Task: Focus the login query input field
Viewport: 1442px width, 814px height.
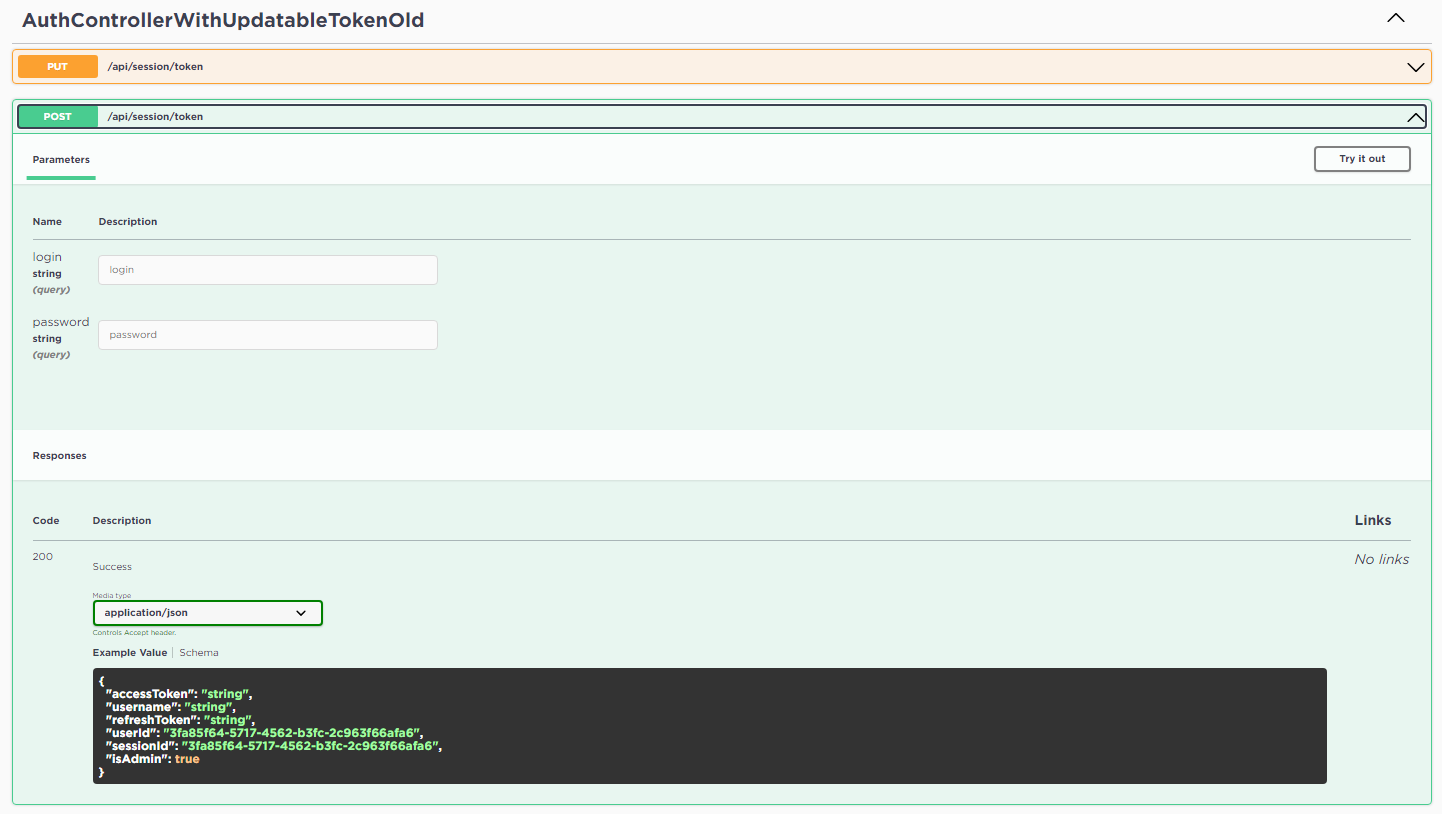Action: click(267, 270)
